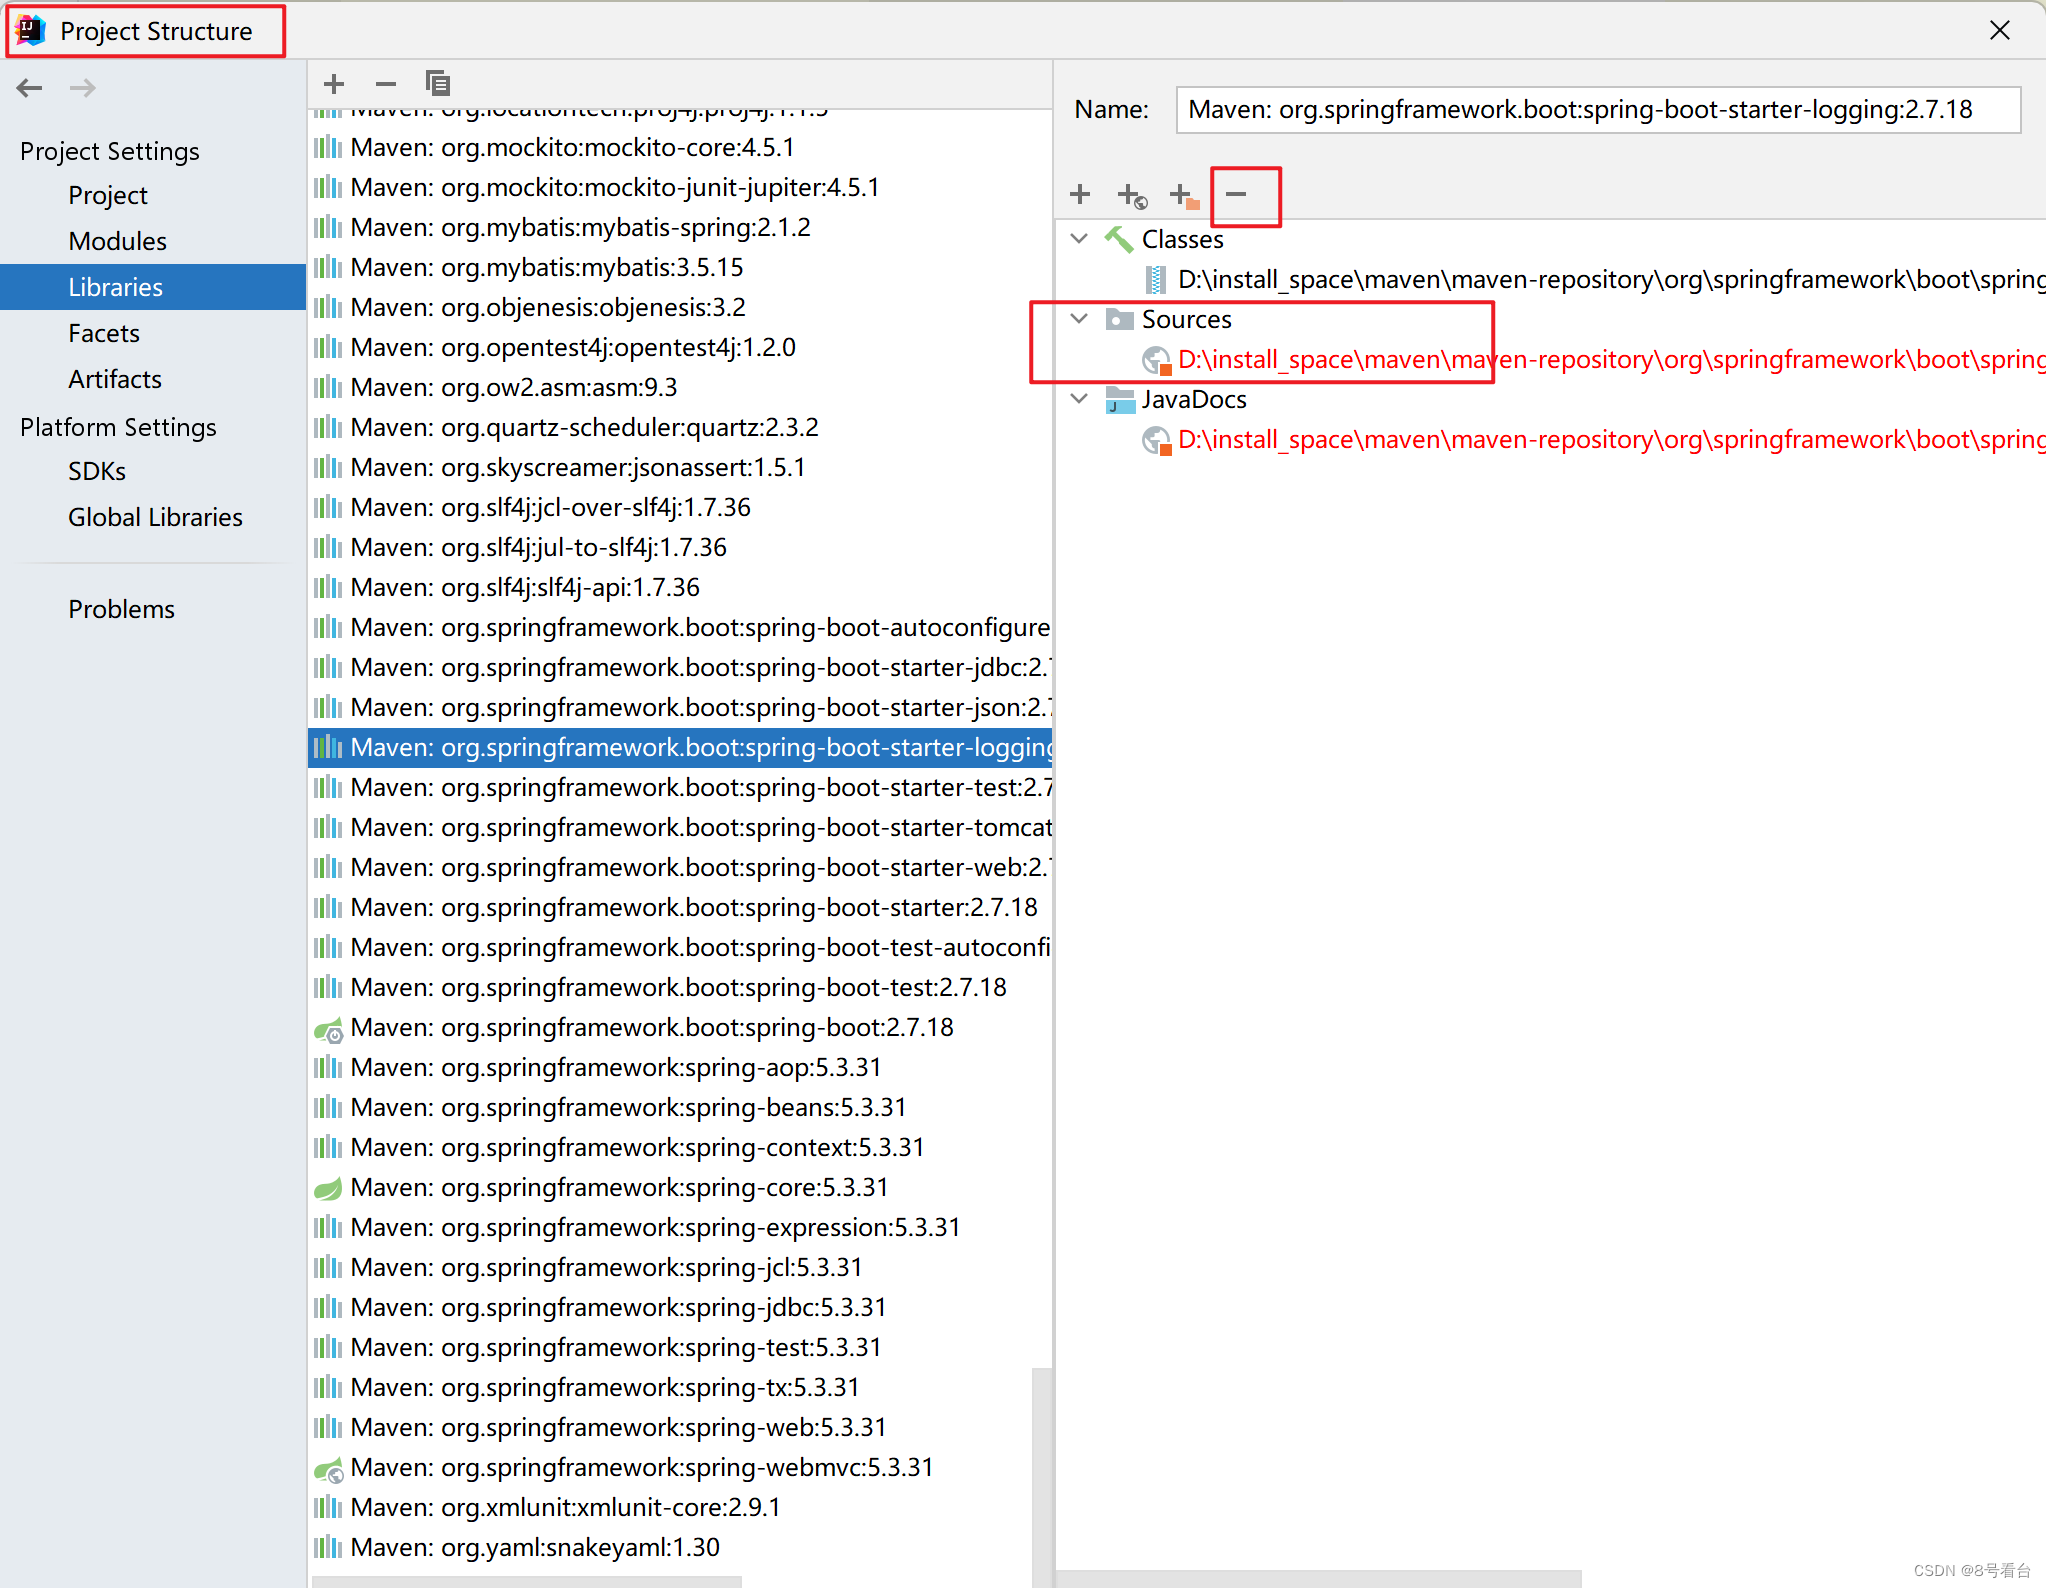Select Maven: org.objenesis:objenesis:3.2
This screenshot has width=2046, height=1588.
680,308
